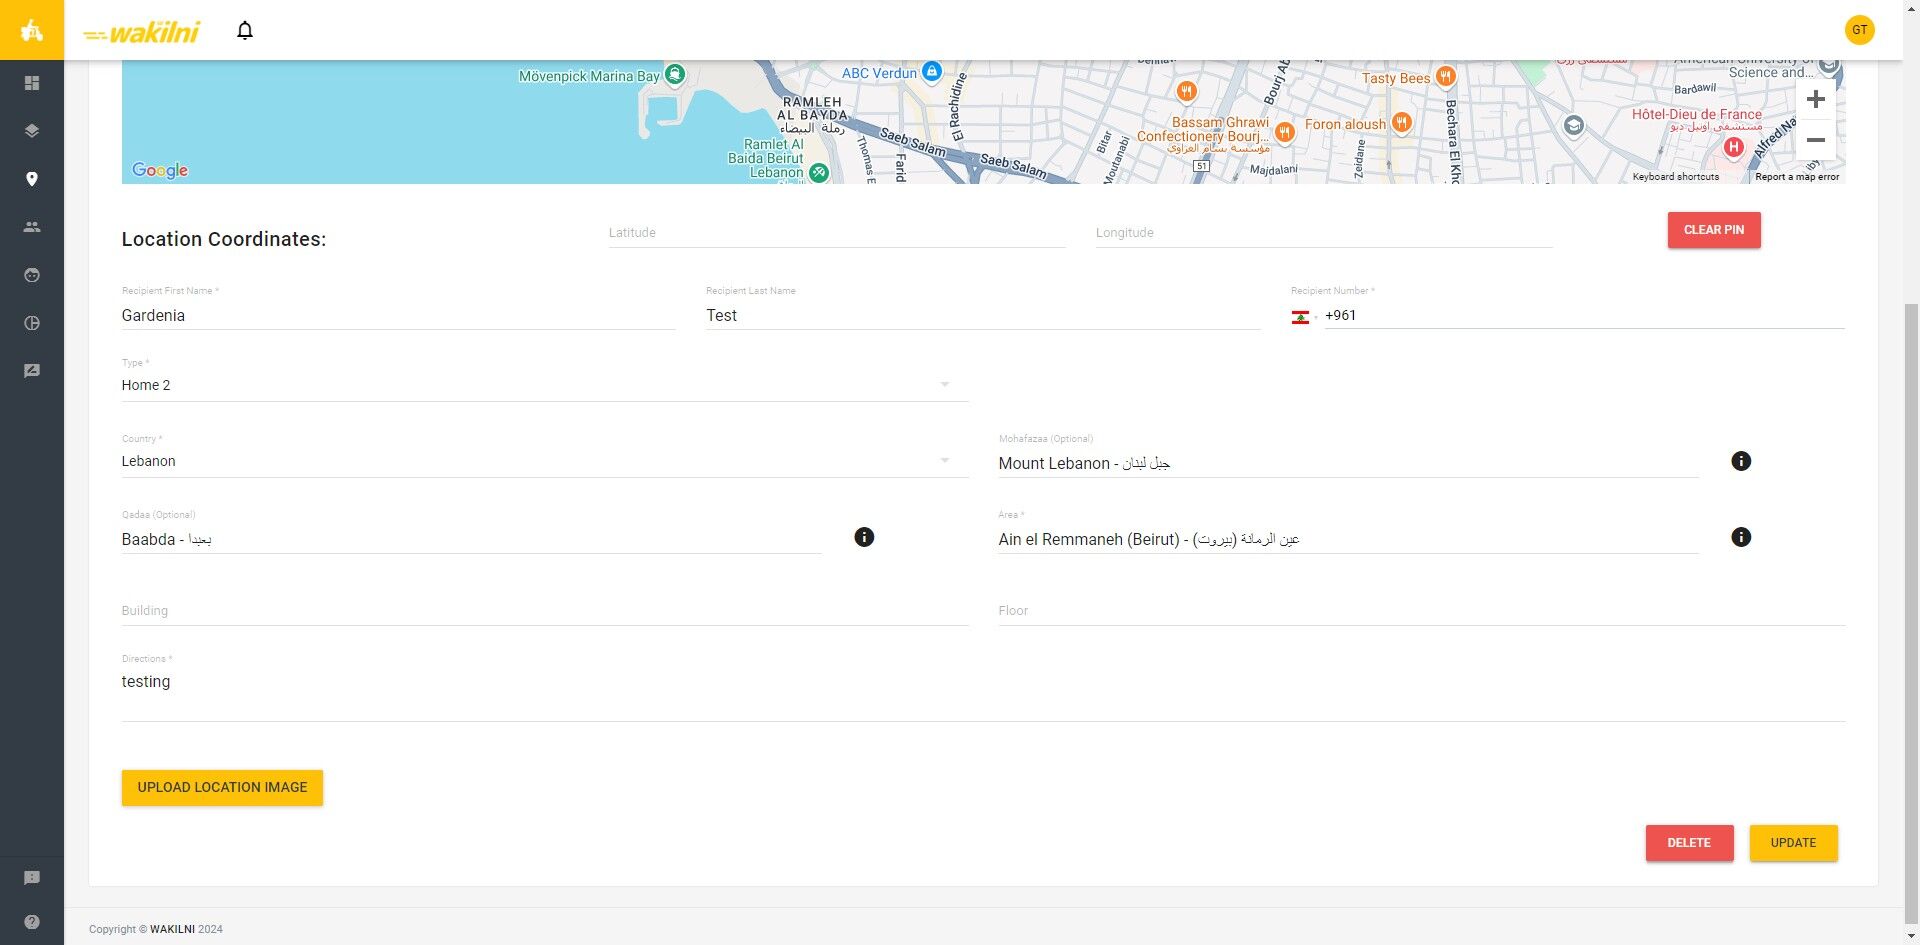The image size is (1920, 945).
Task: Open the dashboard grid icon in sidebar
Action: (32, 83)
